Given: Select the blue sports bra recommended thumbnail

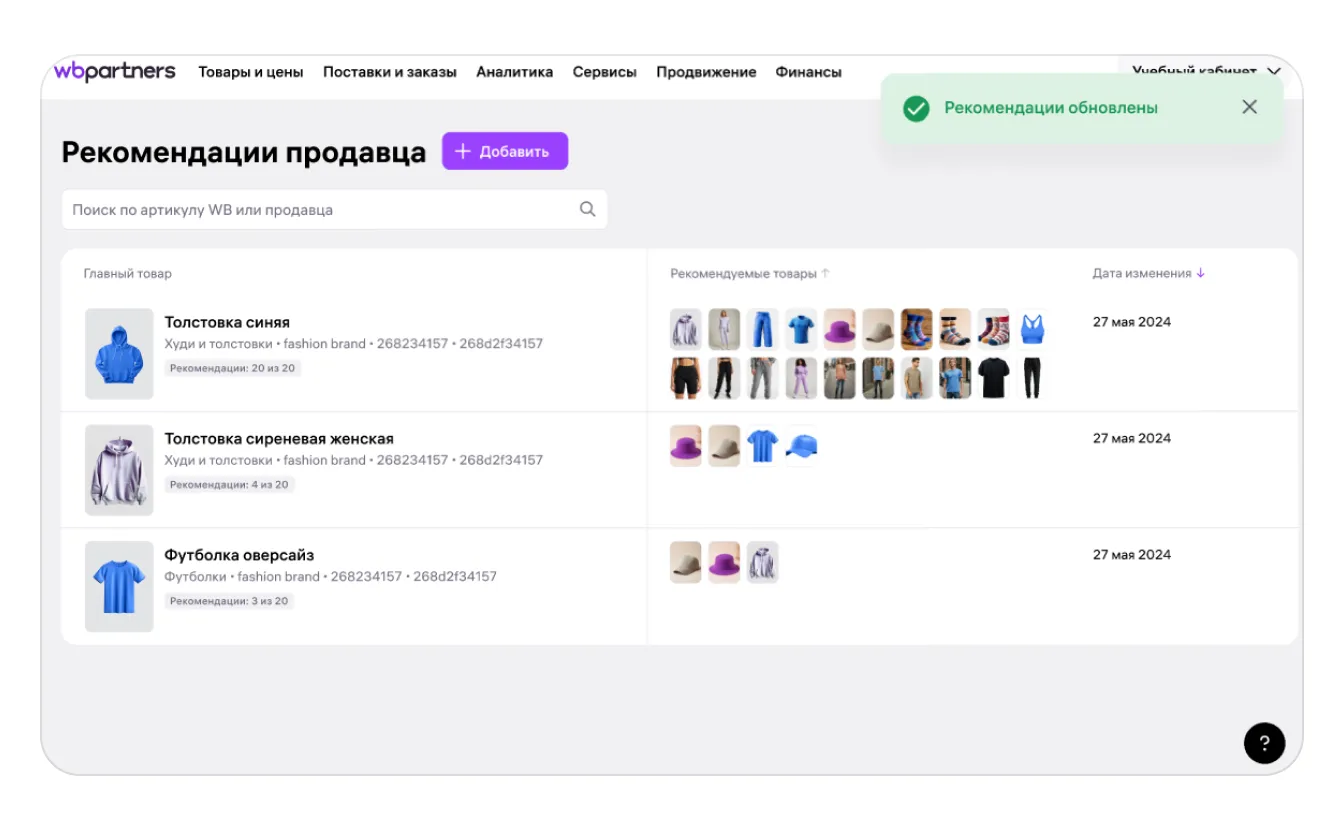Looking at the screenshot, I should [x=1032, y=329].
